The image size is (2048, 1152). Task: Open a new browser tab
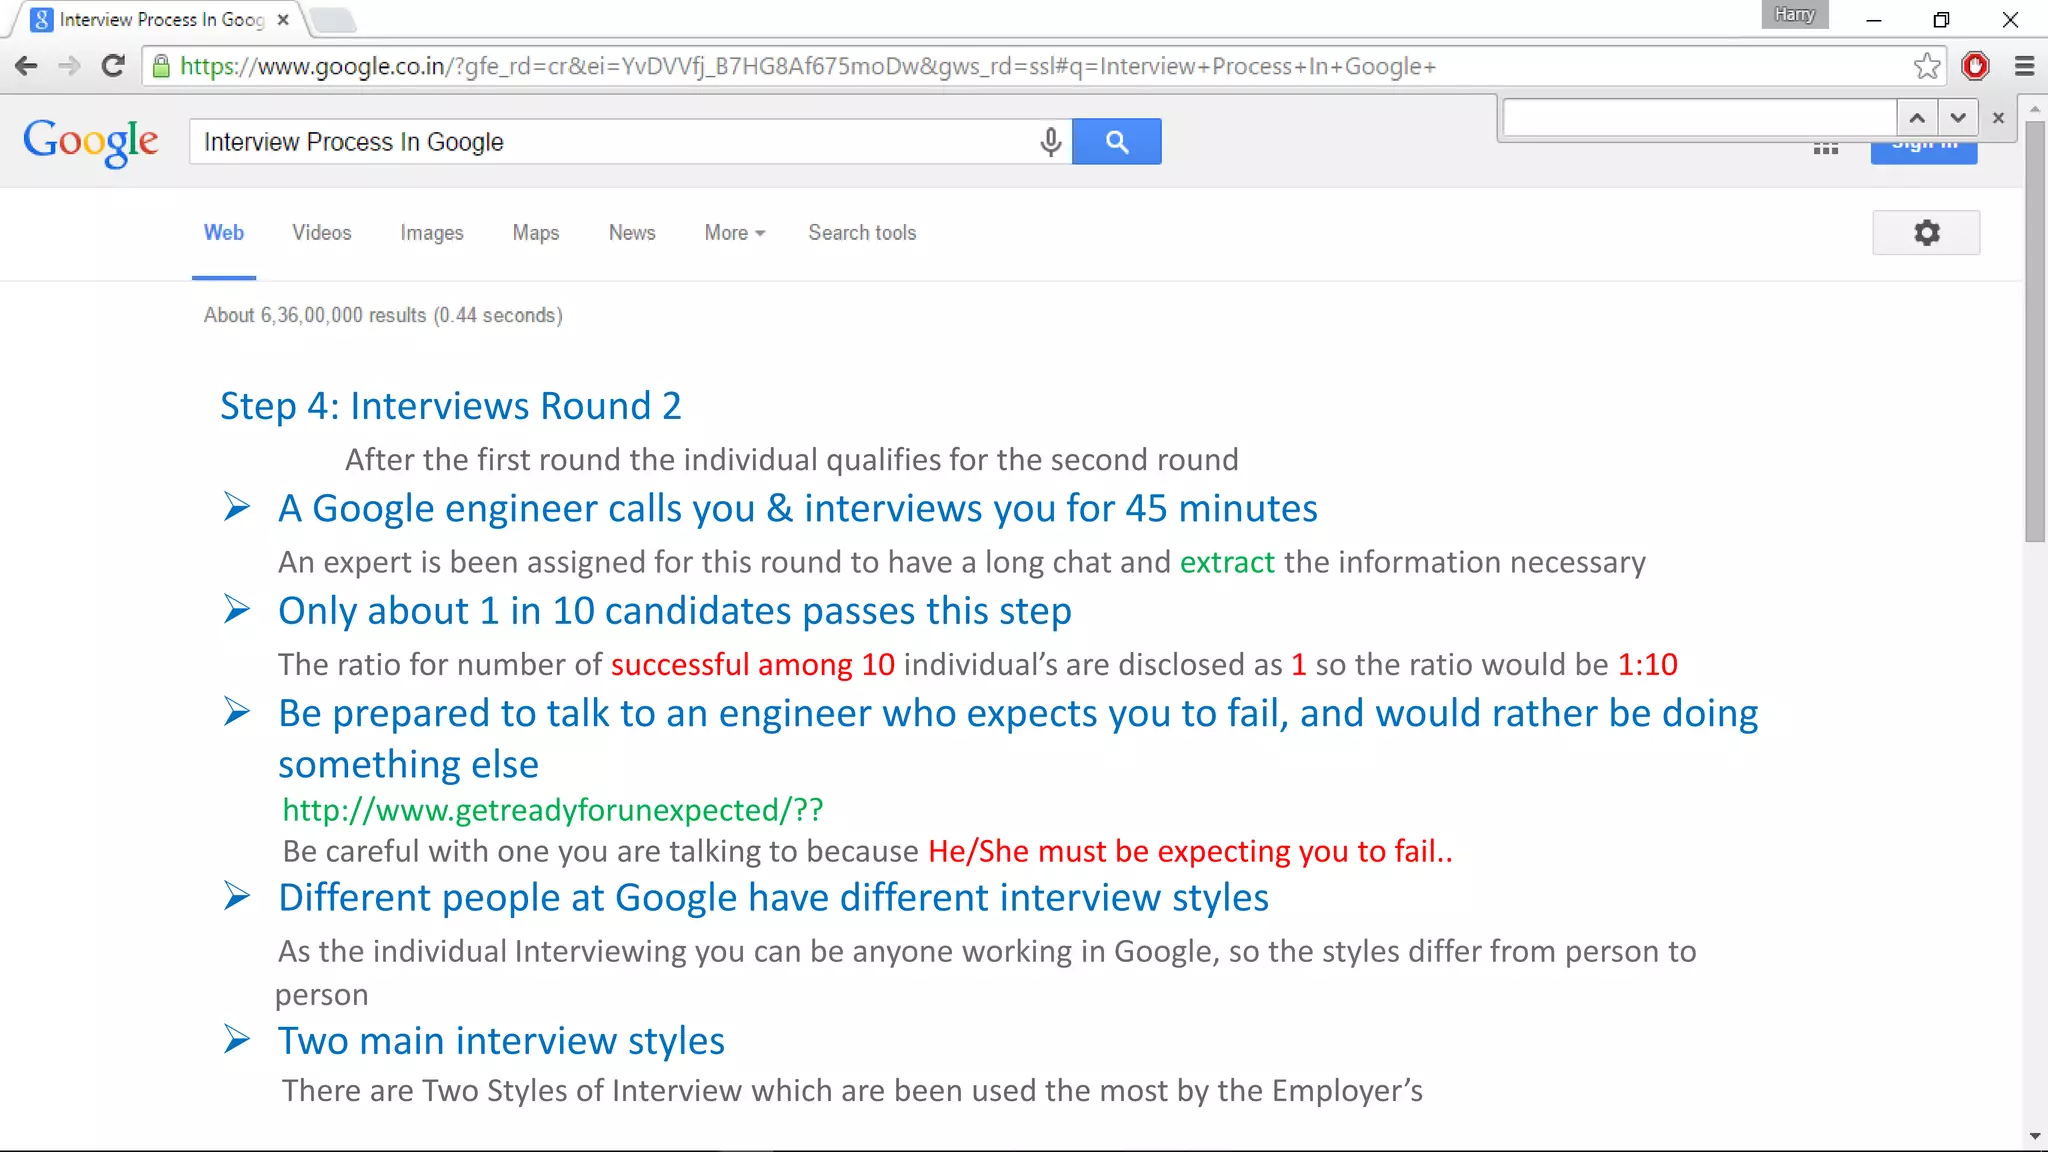(x=332, y=20)
